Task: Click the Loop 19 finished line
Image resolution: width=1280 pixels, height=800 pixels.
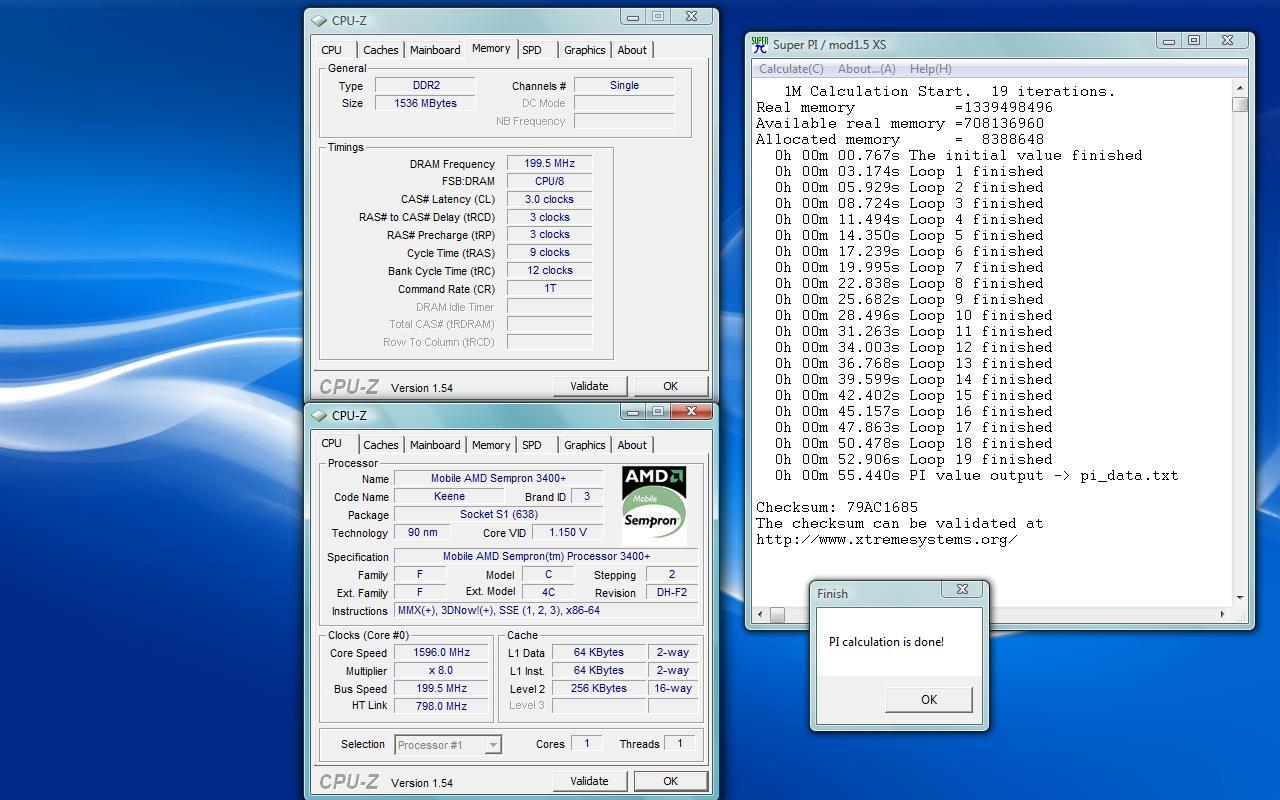Action: [913, 459]
